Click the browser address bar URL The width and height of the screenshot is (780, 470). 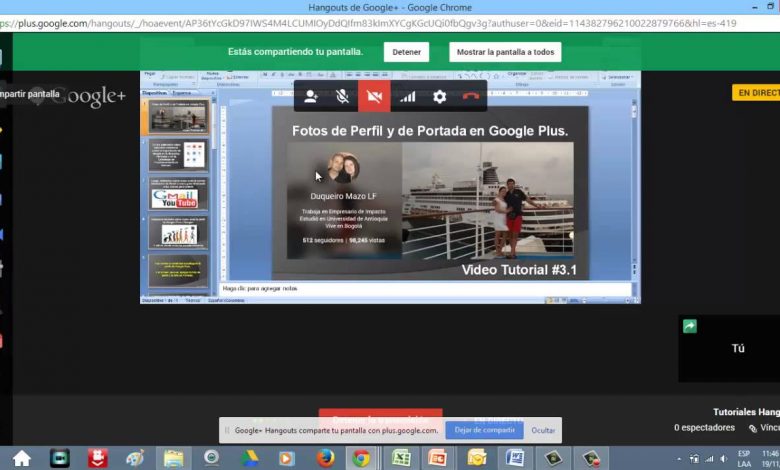[x=368, y=23]
